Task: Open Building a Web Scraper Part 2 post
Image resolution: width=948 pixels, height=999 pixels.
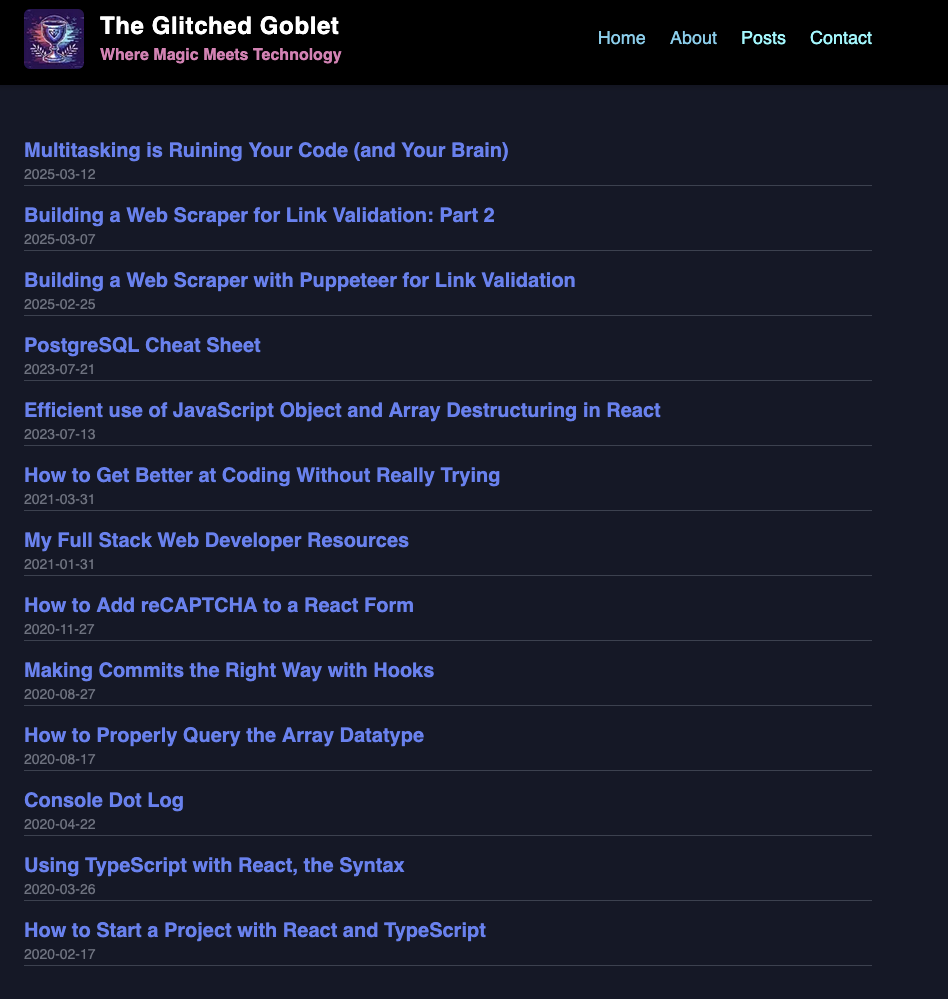Action: 259,215
